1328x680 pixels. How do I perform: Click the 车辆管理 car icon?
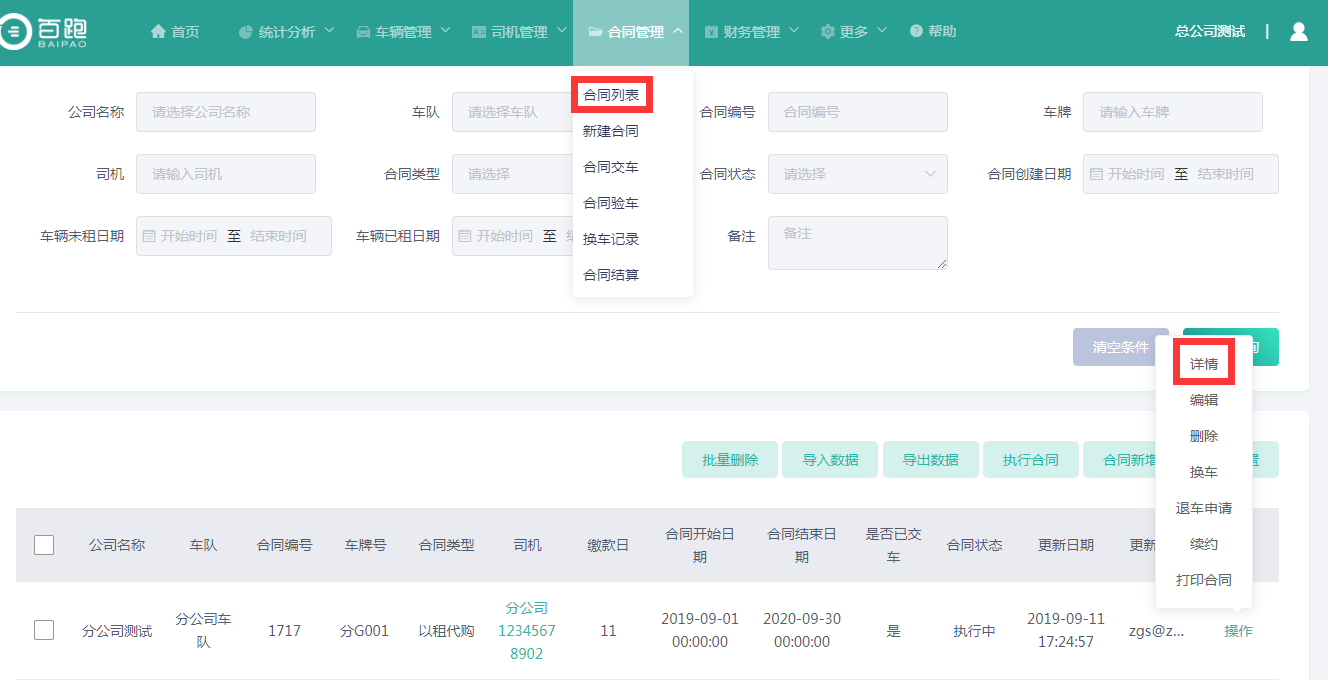click(363, 32)
